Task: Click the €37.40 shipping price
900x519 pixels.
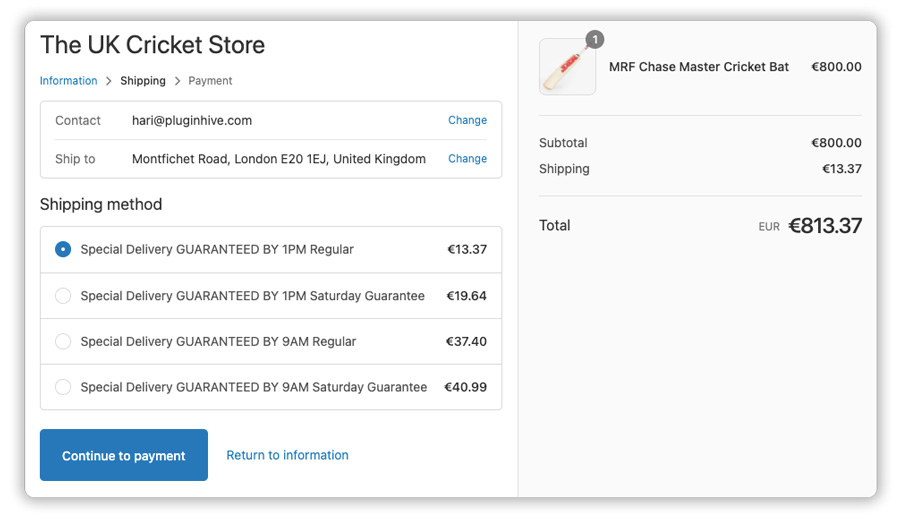Action: pos(466,342)
